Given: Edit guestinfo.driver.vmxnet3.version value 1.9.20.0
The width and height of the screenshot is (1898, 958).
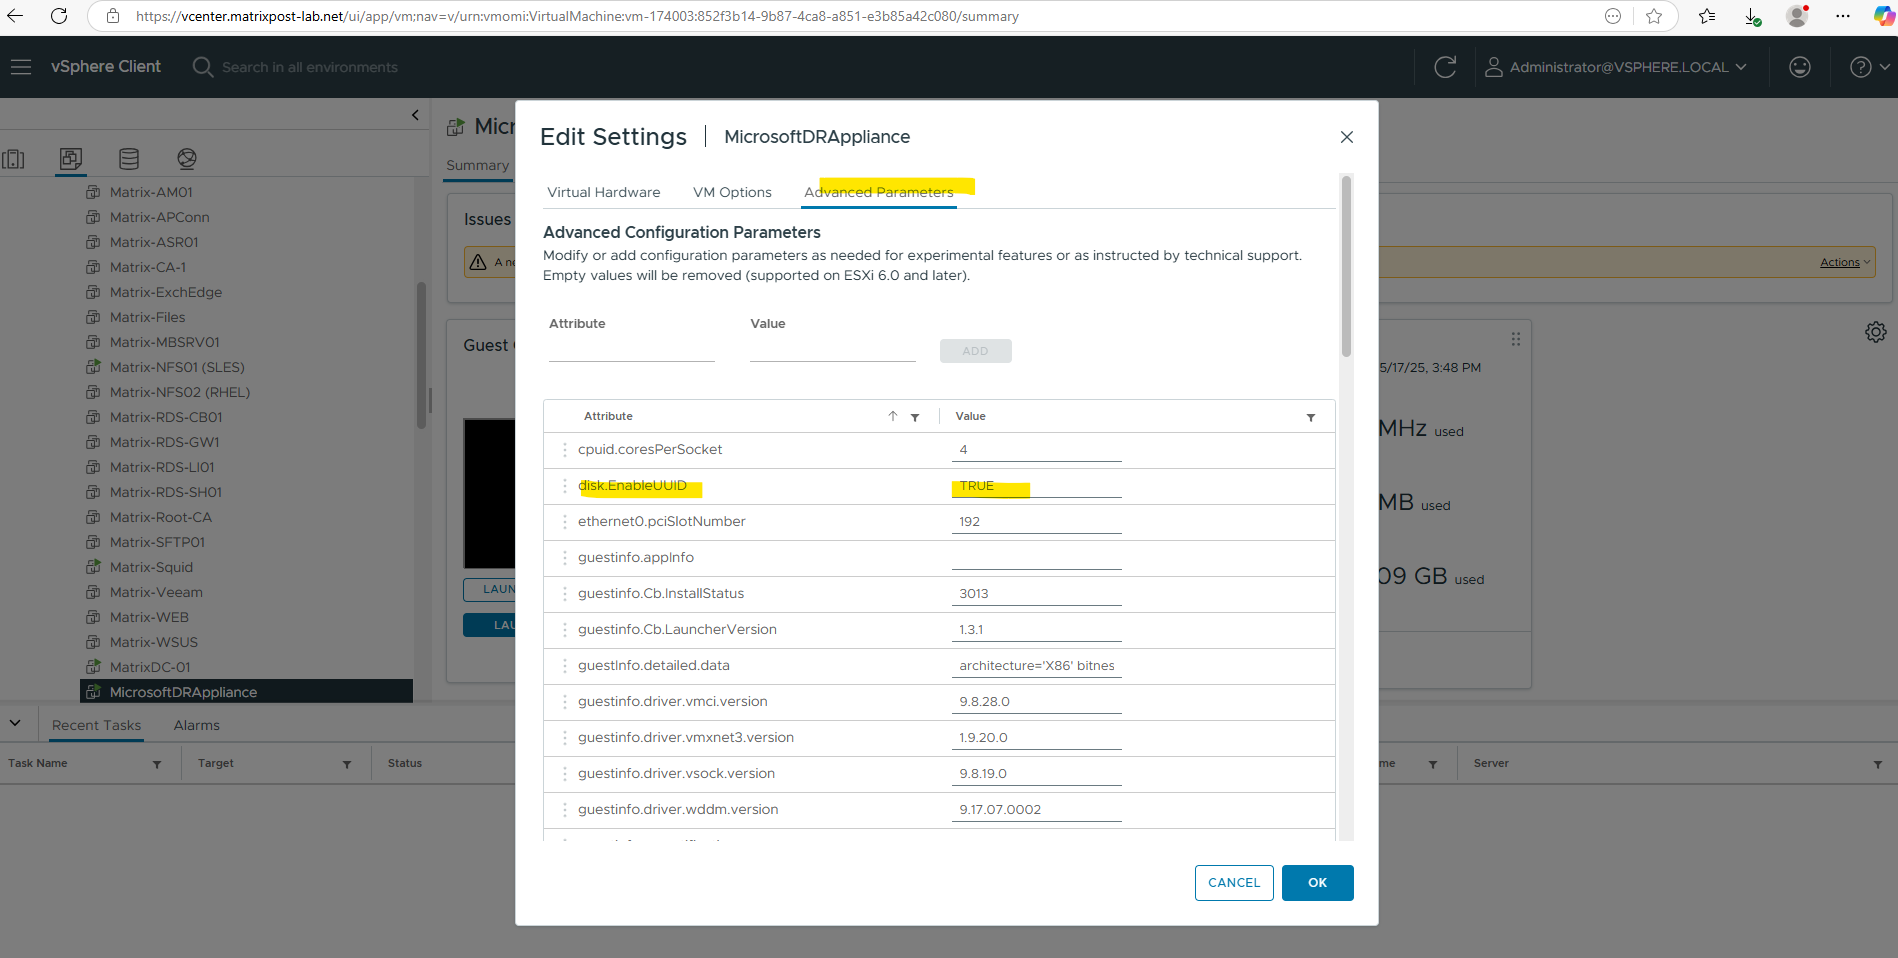Looking at the screenshot, I should click(x=1037, y=738).
